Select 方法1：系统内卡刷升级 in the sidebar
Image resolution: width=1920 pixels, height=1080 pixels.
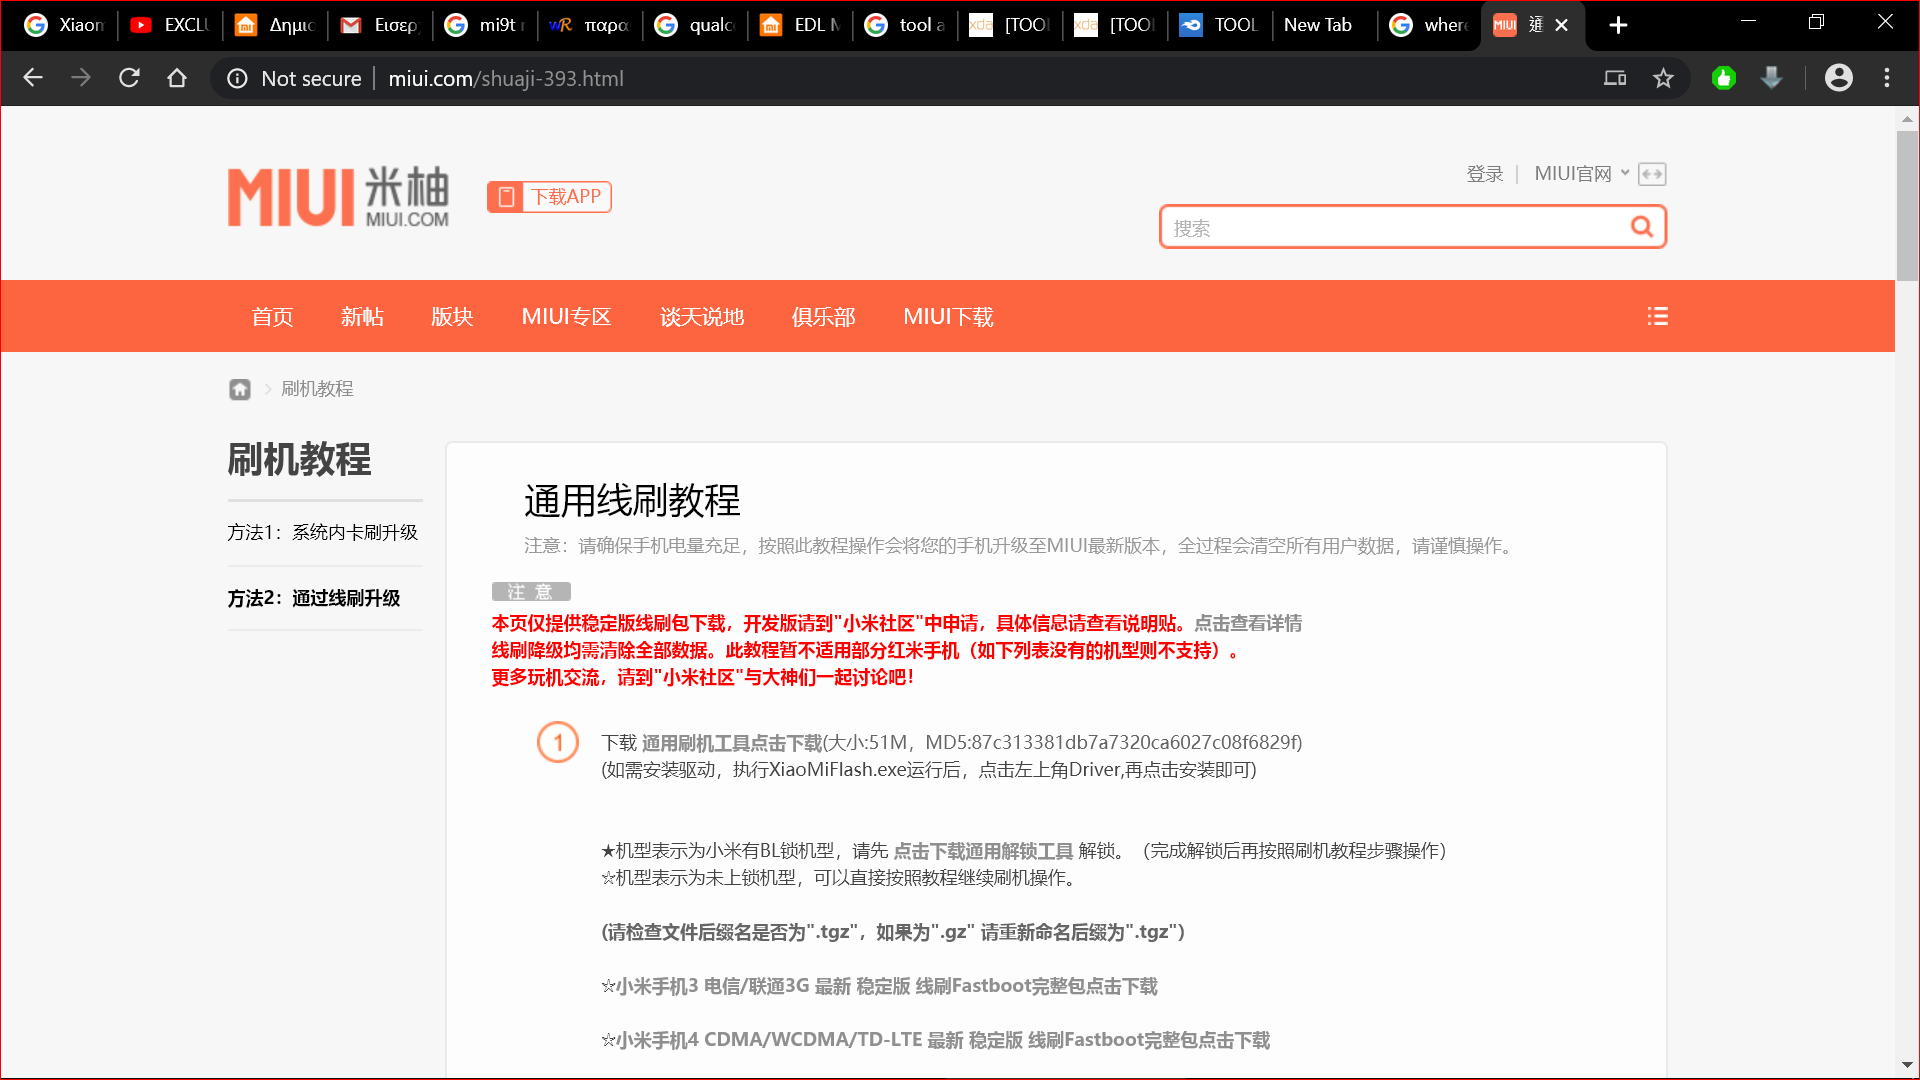tap(322, 532)
